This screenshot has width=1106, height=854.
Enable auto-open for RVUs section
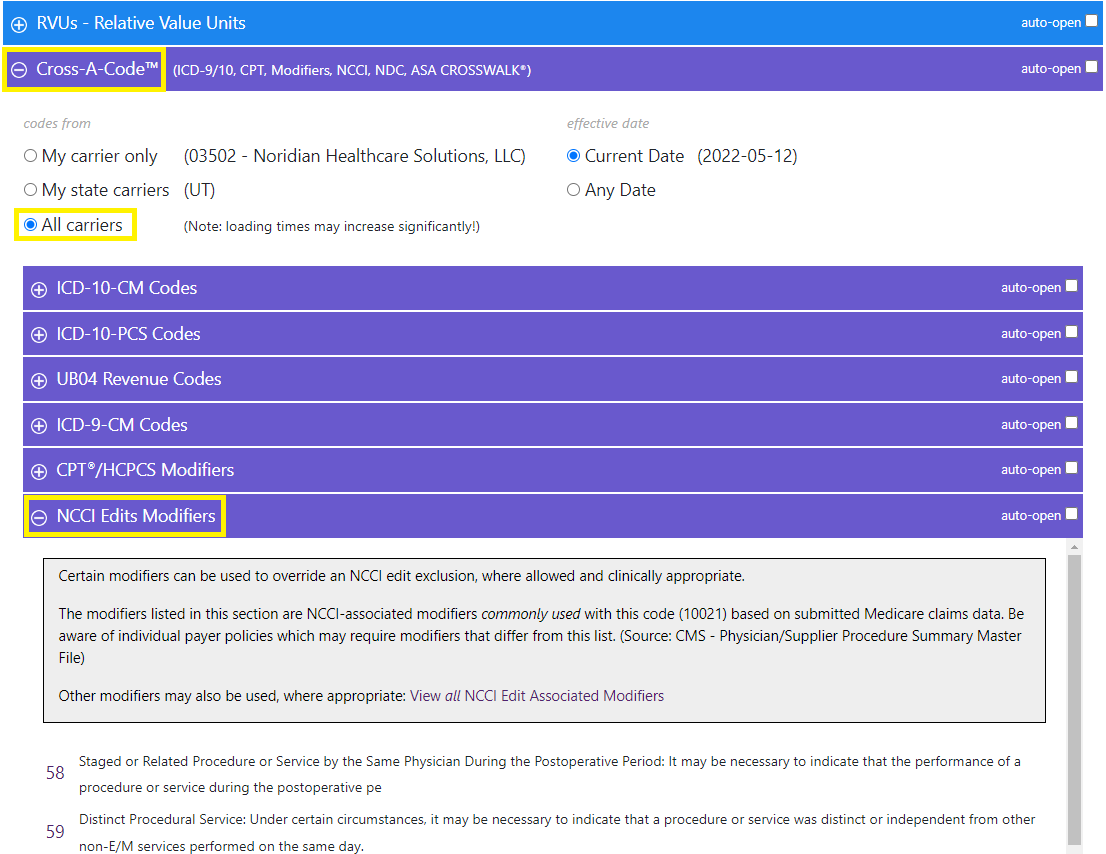(x=1091, y=21)
